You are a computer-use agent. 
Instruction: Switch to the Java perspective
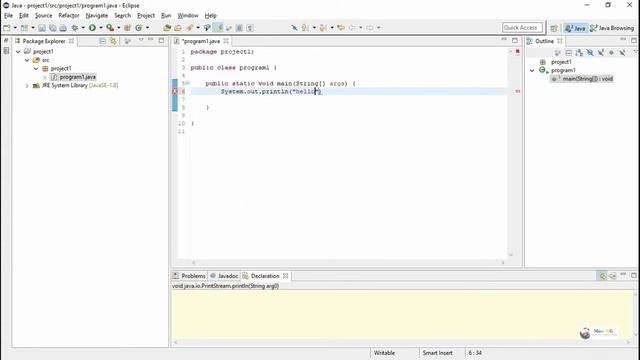(x=576, y=28)
